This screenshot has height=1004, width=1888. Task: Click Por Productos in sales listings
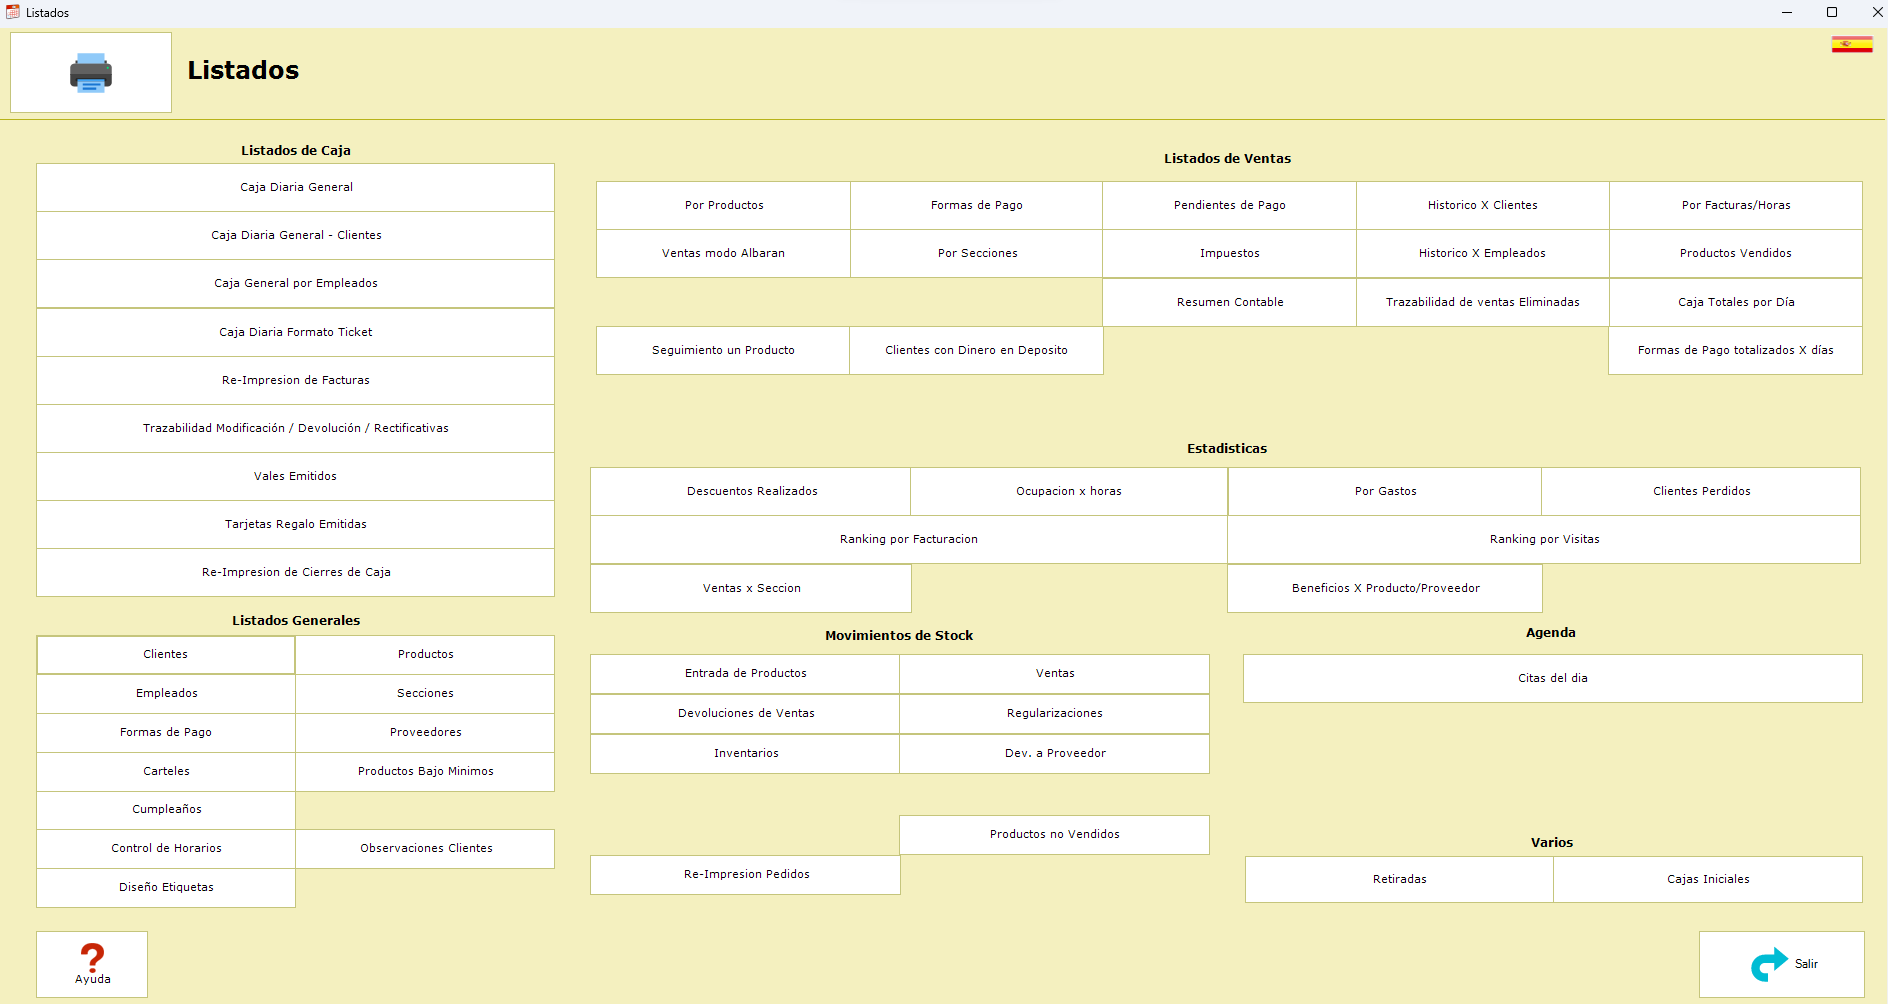[x=723, y=205]
